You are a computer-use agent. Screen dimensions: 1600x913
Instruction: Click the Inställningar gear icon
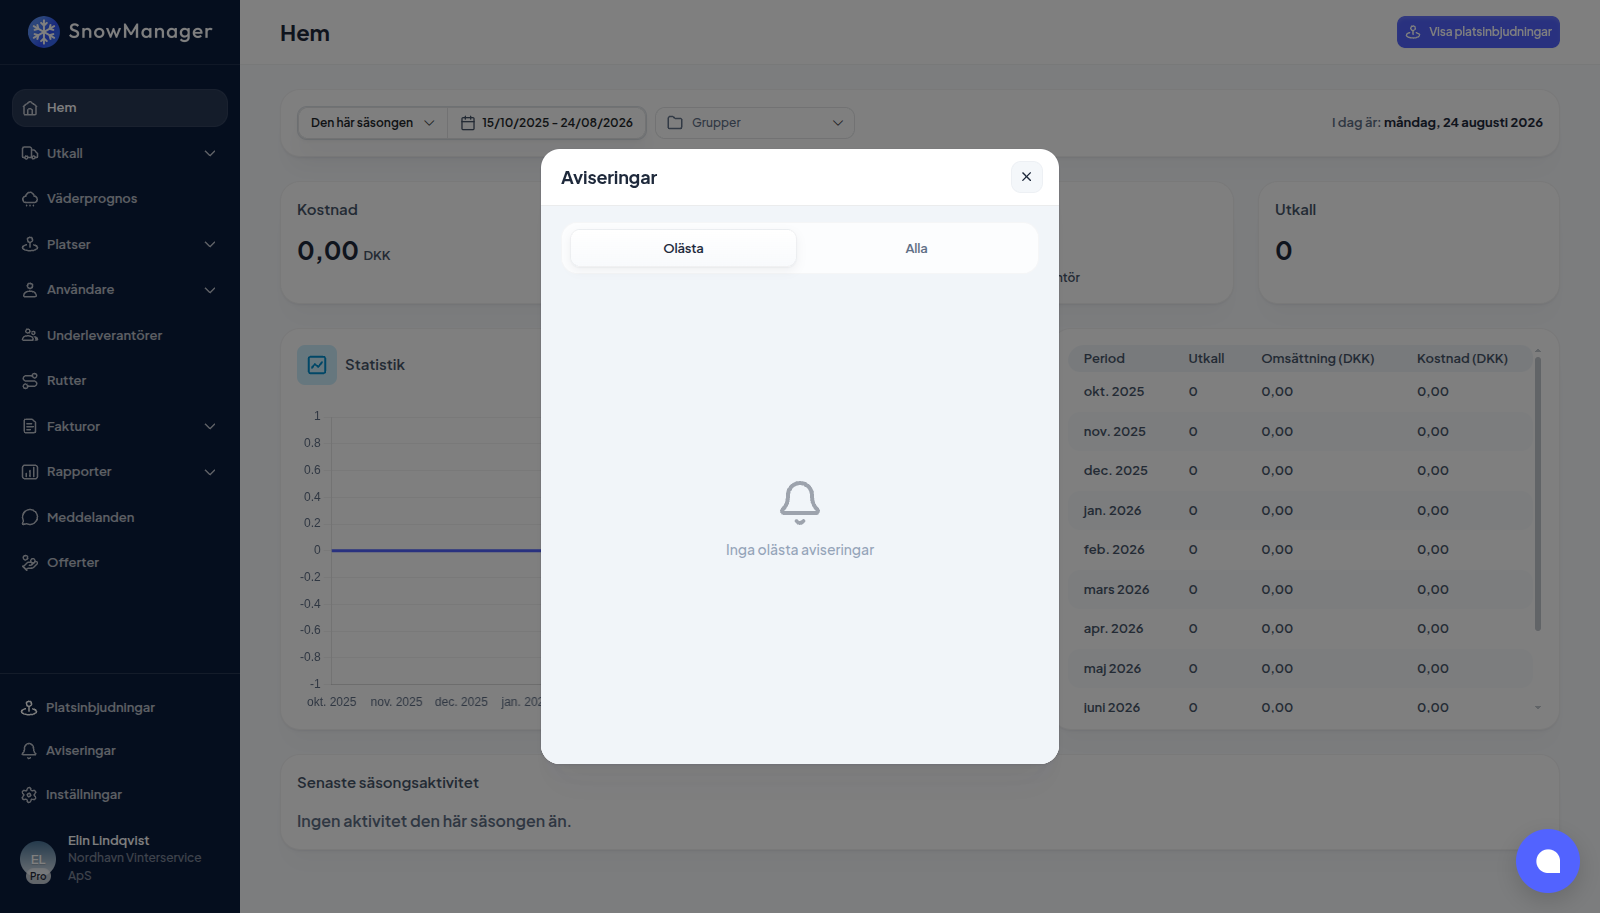click(x=29, y=795)
